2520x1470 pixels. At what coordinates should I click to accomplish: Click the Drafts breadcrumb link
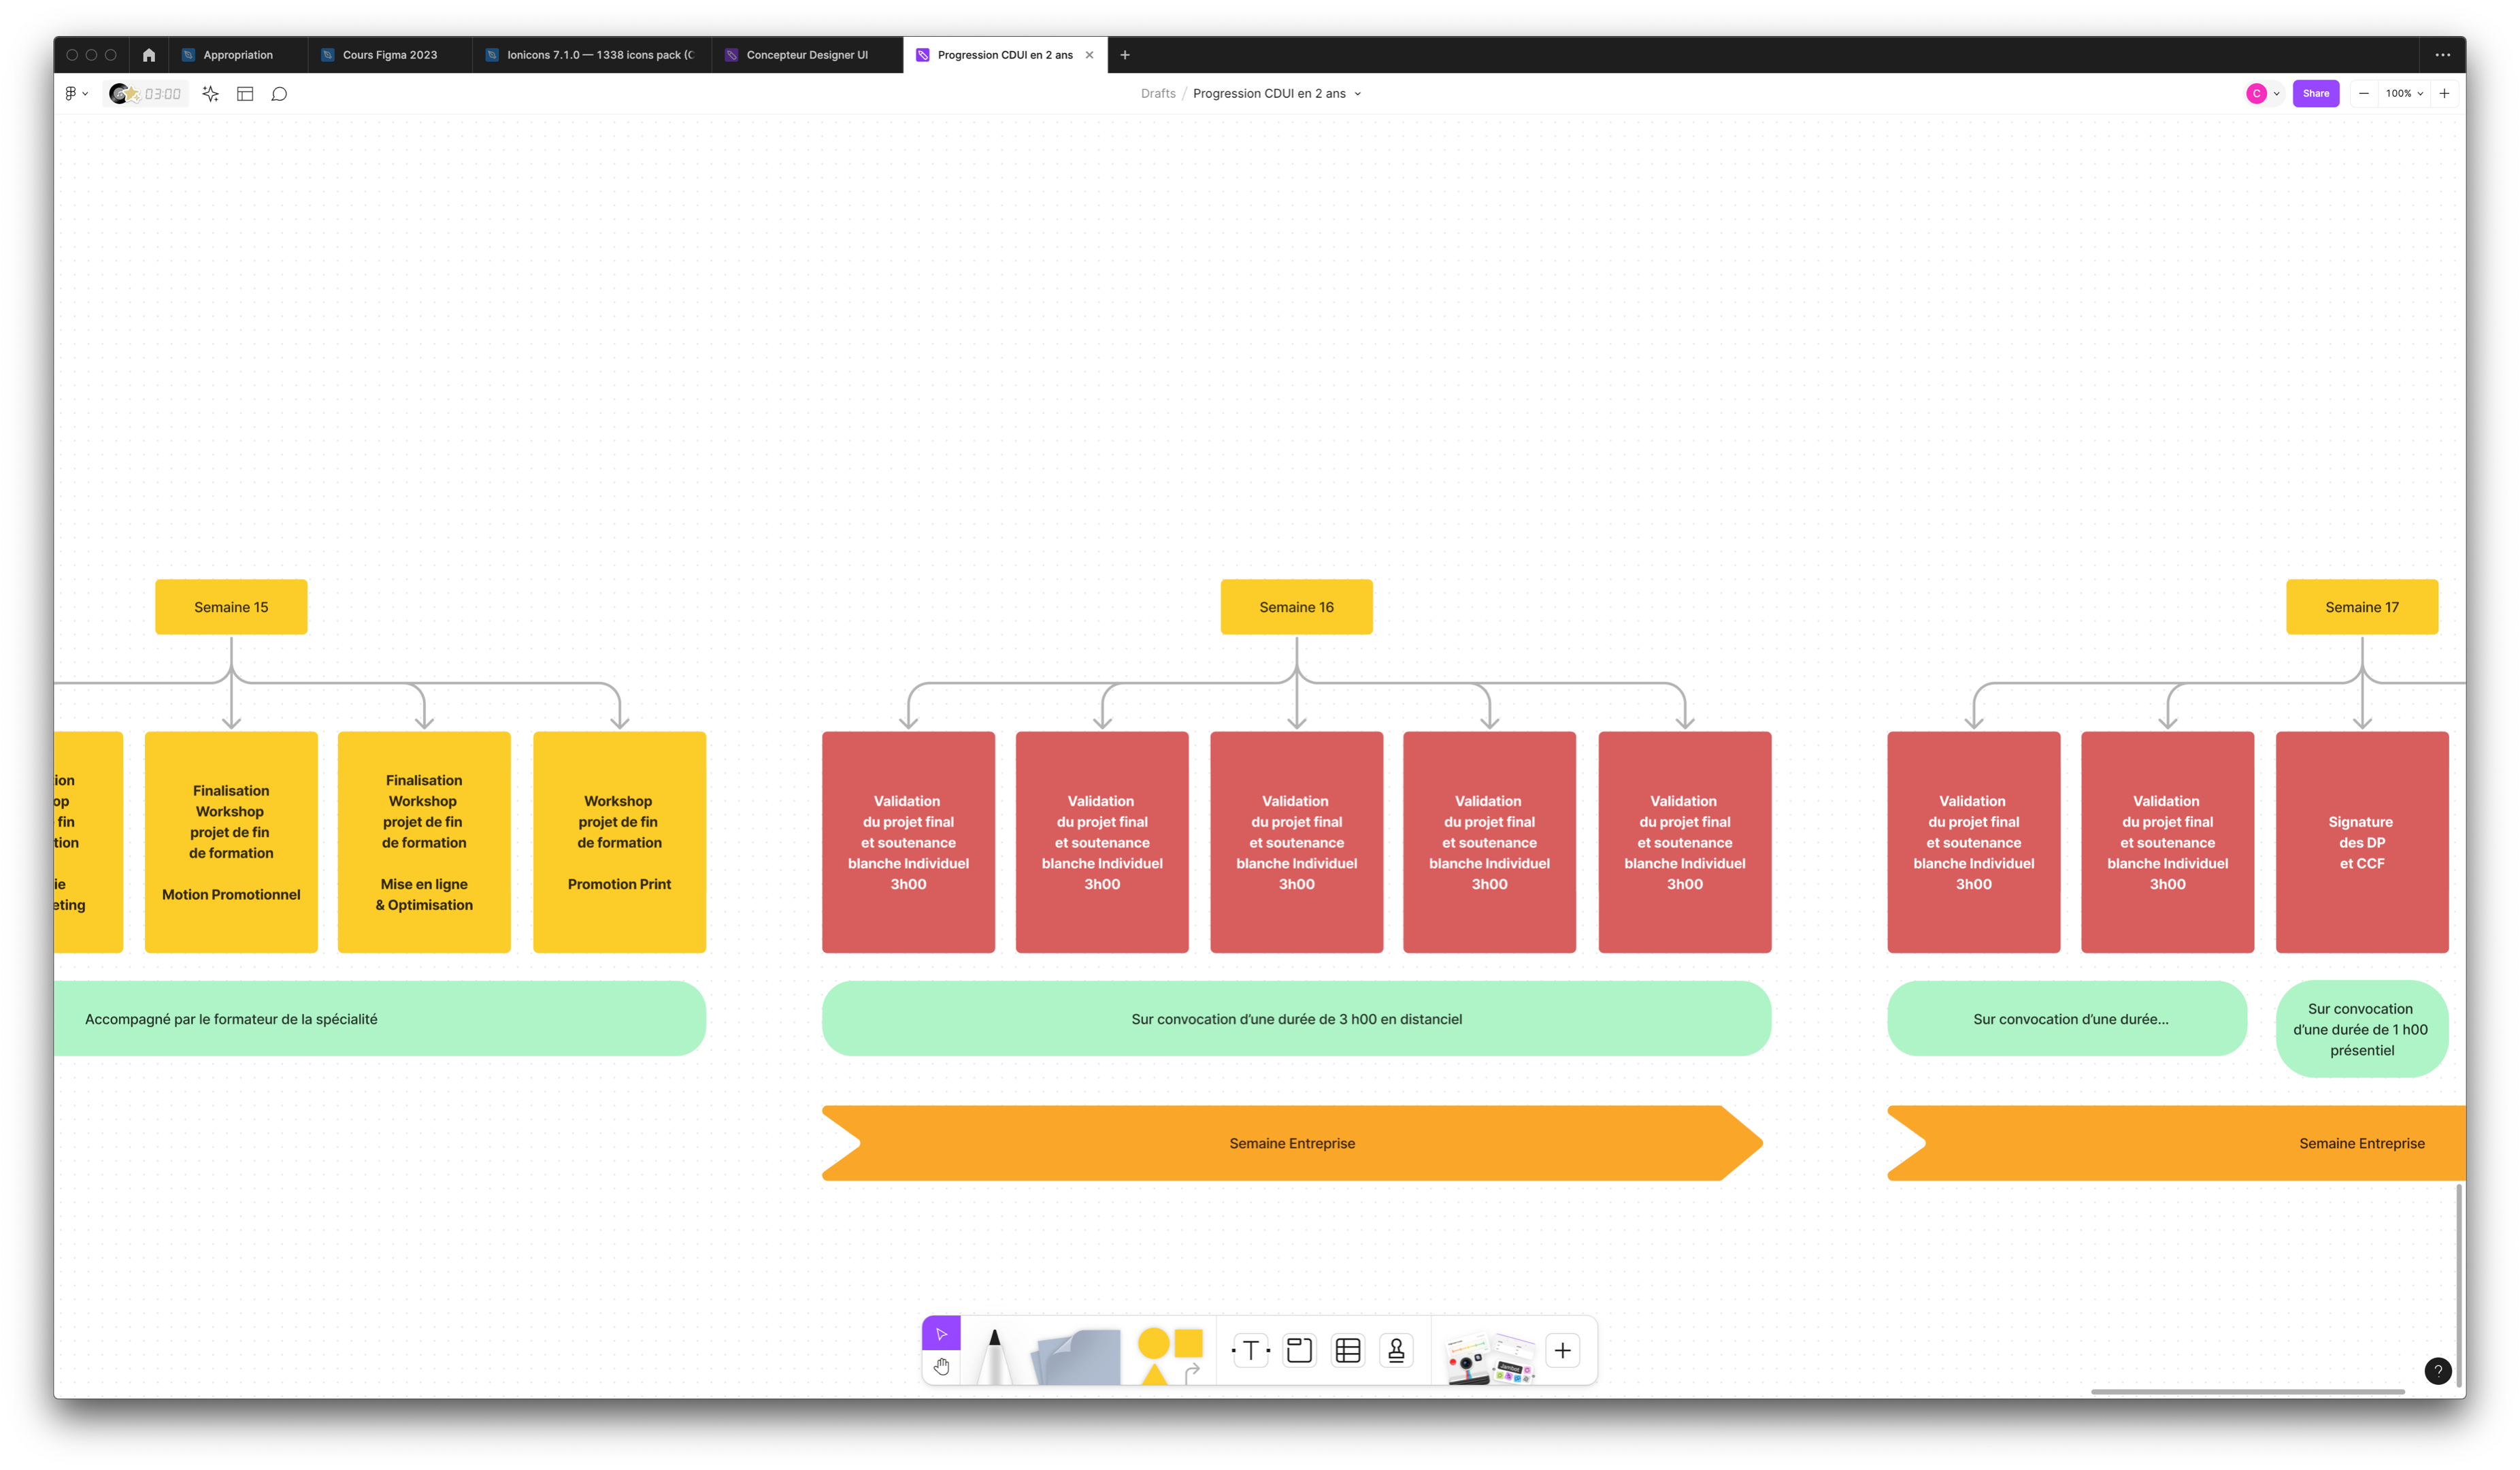tap(1158, 94)
